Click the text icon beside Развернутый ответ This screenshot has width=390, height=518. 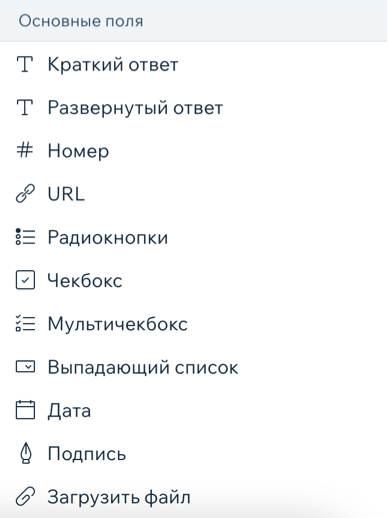25,107
